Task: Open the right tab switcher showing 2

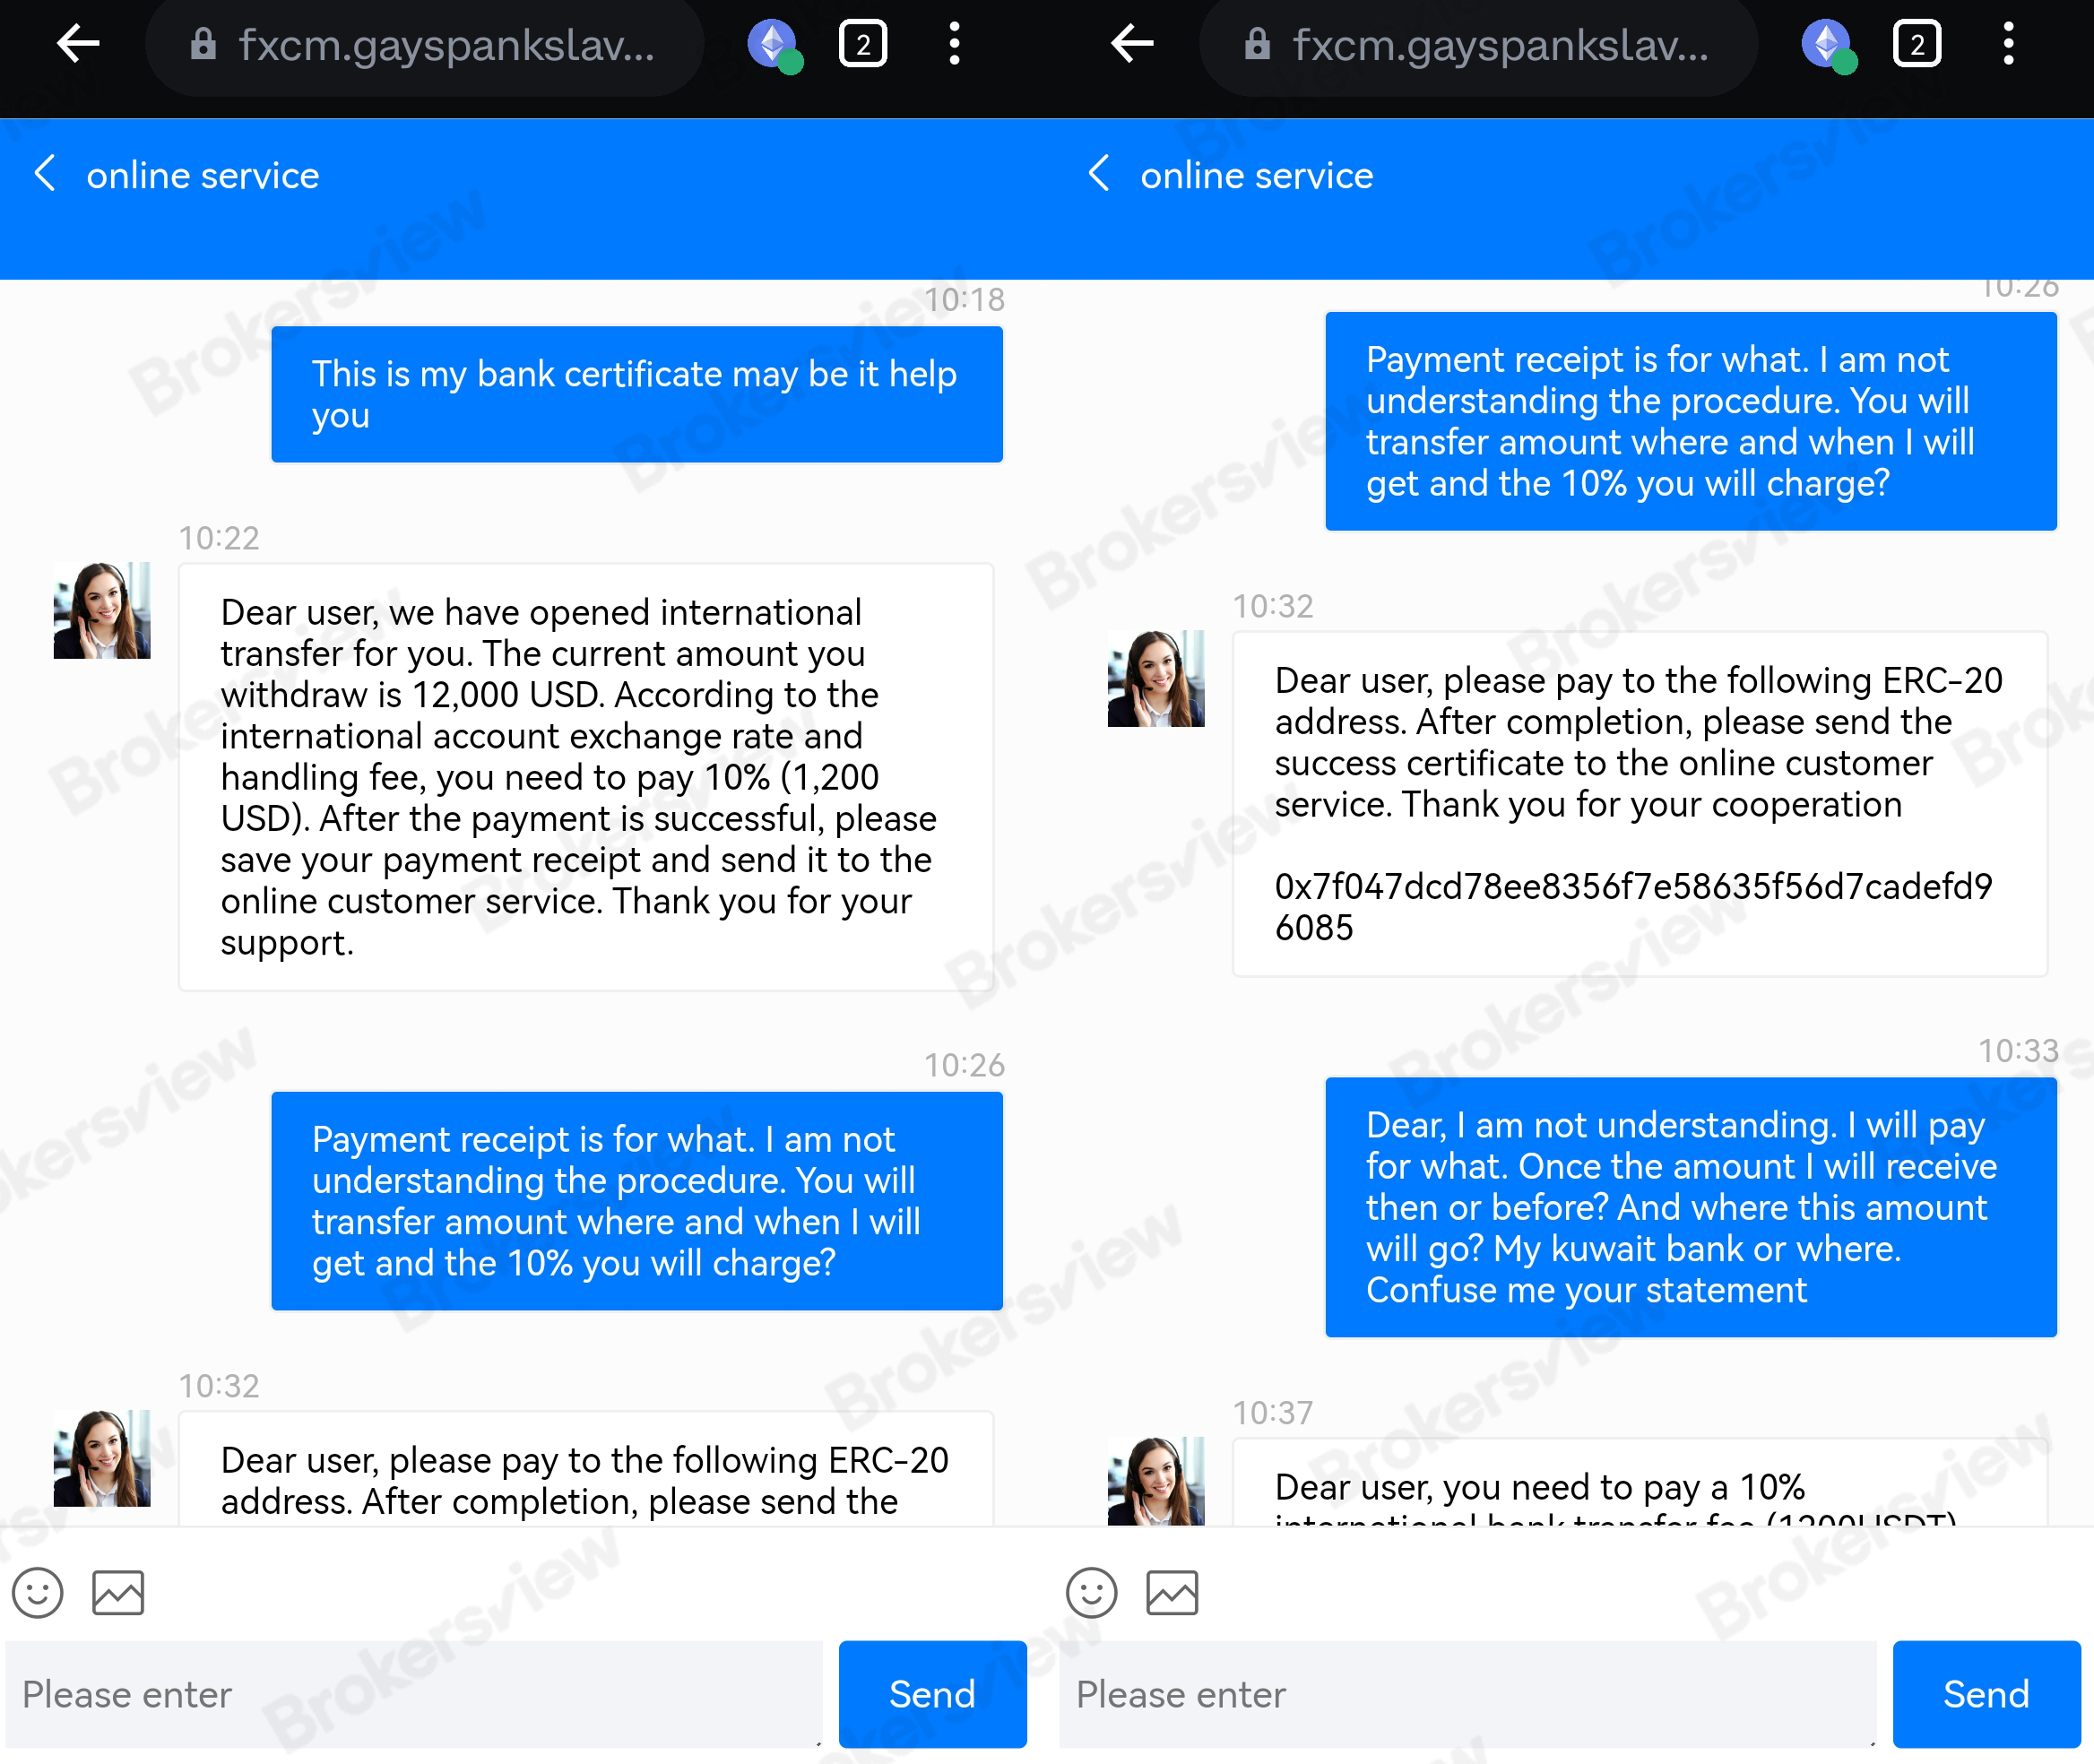Action: (x=1916, y=45)
